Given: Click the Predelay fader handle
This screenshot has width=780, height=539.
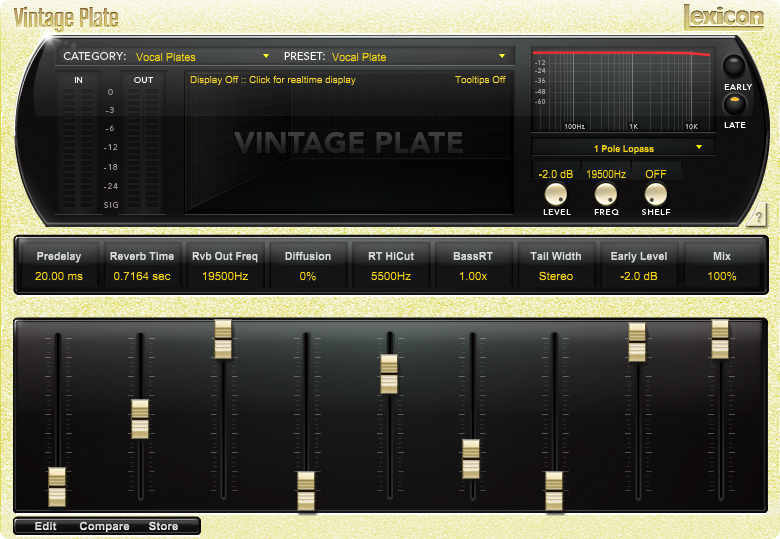Looking at the screenshot, I should (57, 487).
